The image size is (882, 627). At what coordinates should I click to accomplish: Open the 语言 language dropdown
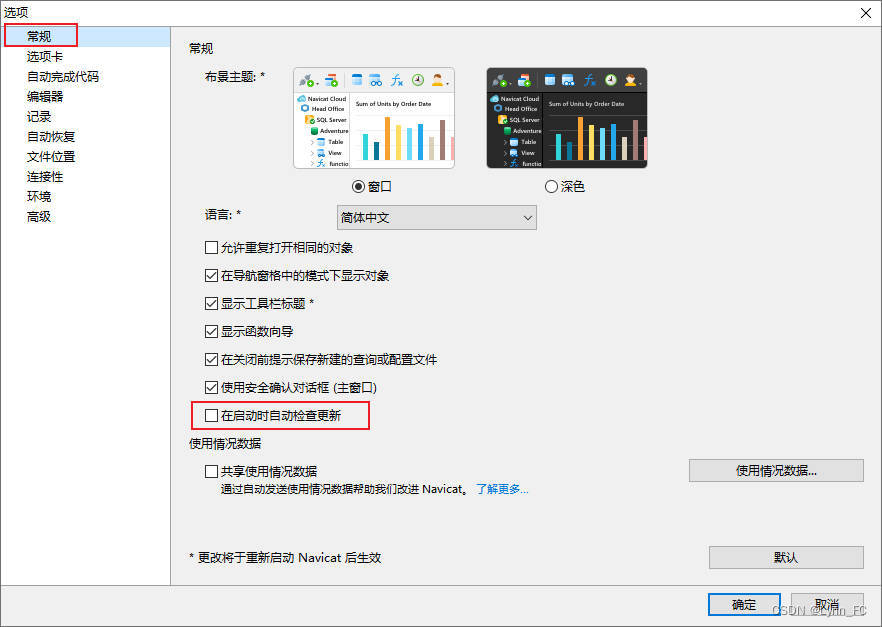tap(436, 218)
